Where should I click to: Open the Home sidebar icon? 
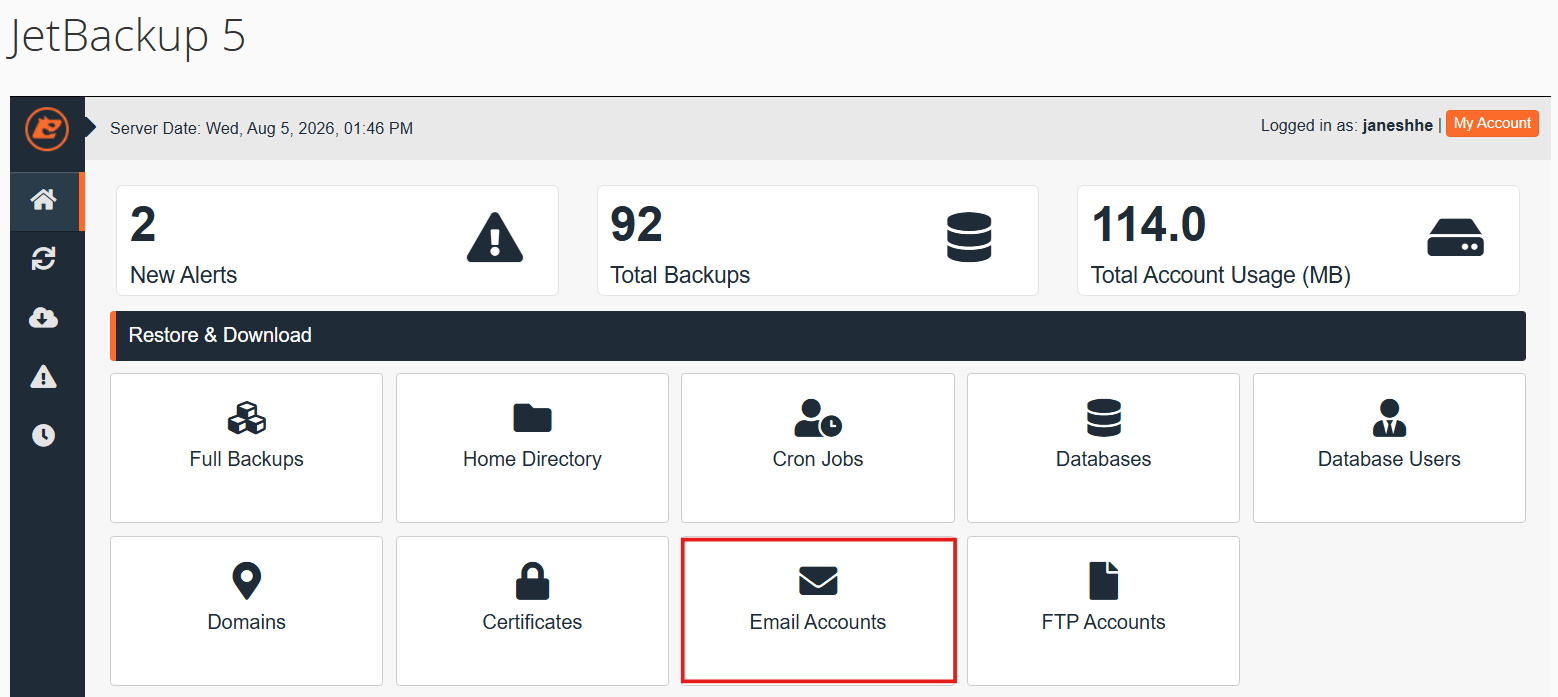pos(43,200)
